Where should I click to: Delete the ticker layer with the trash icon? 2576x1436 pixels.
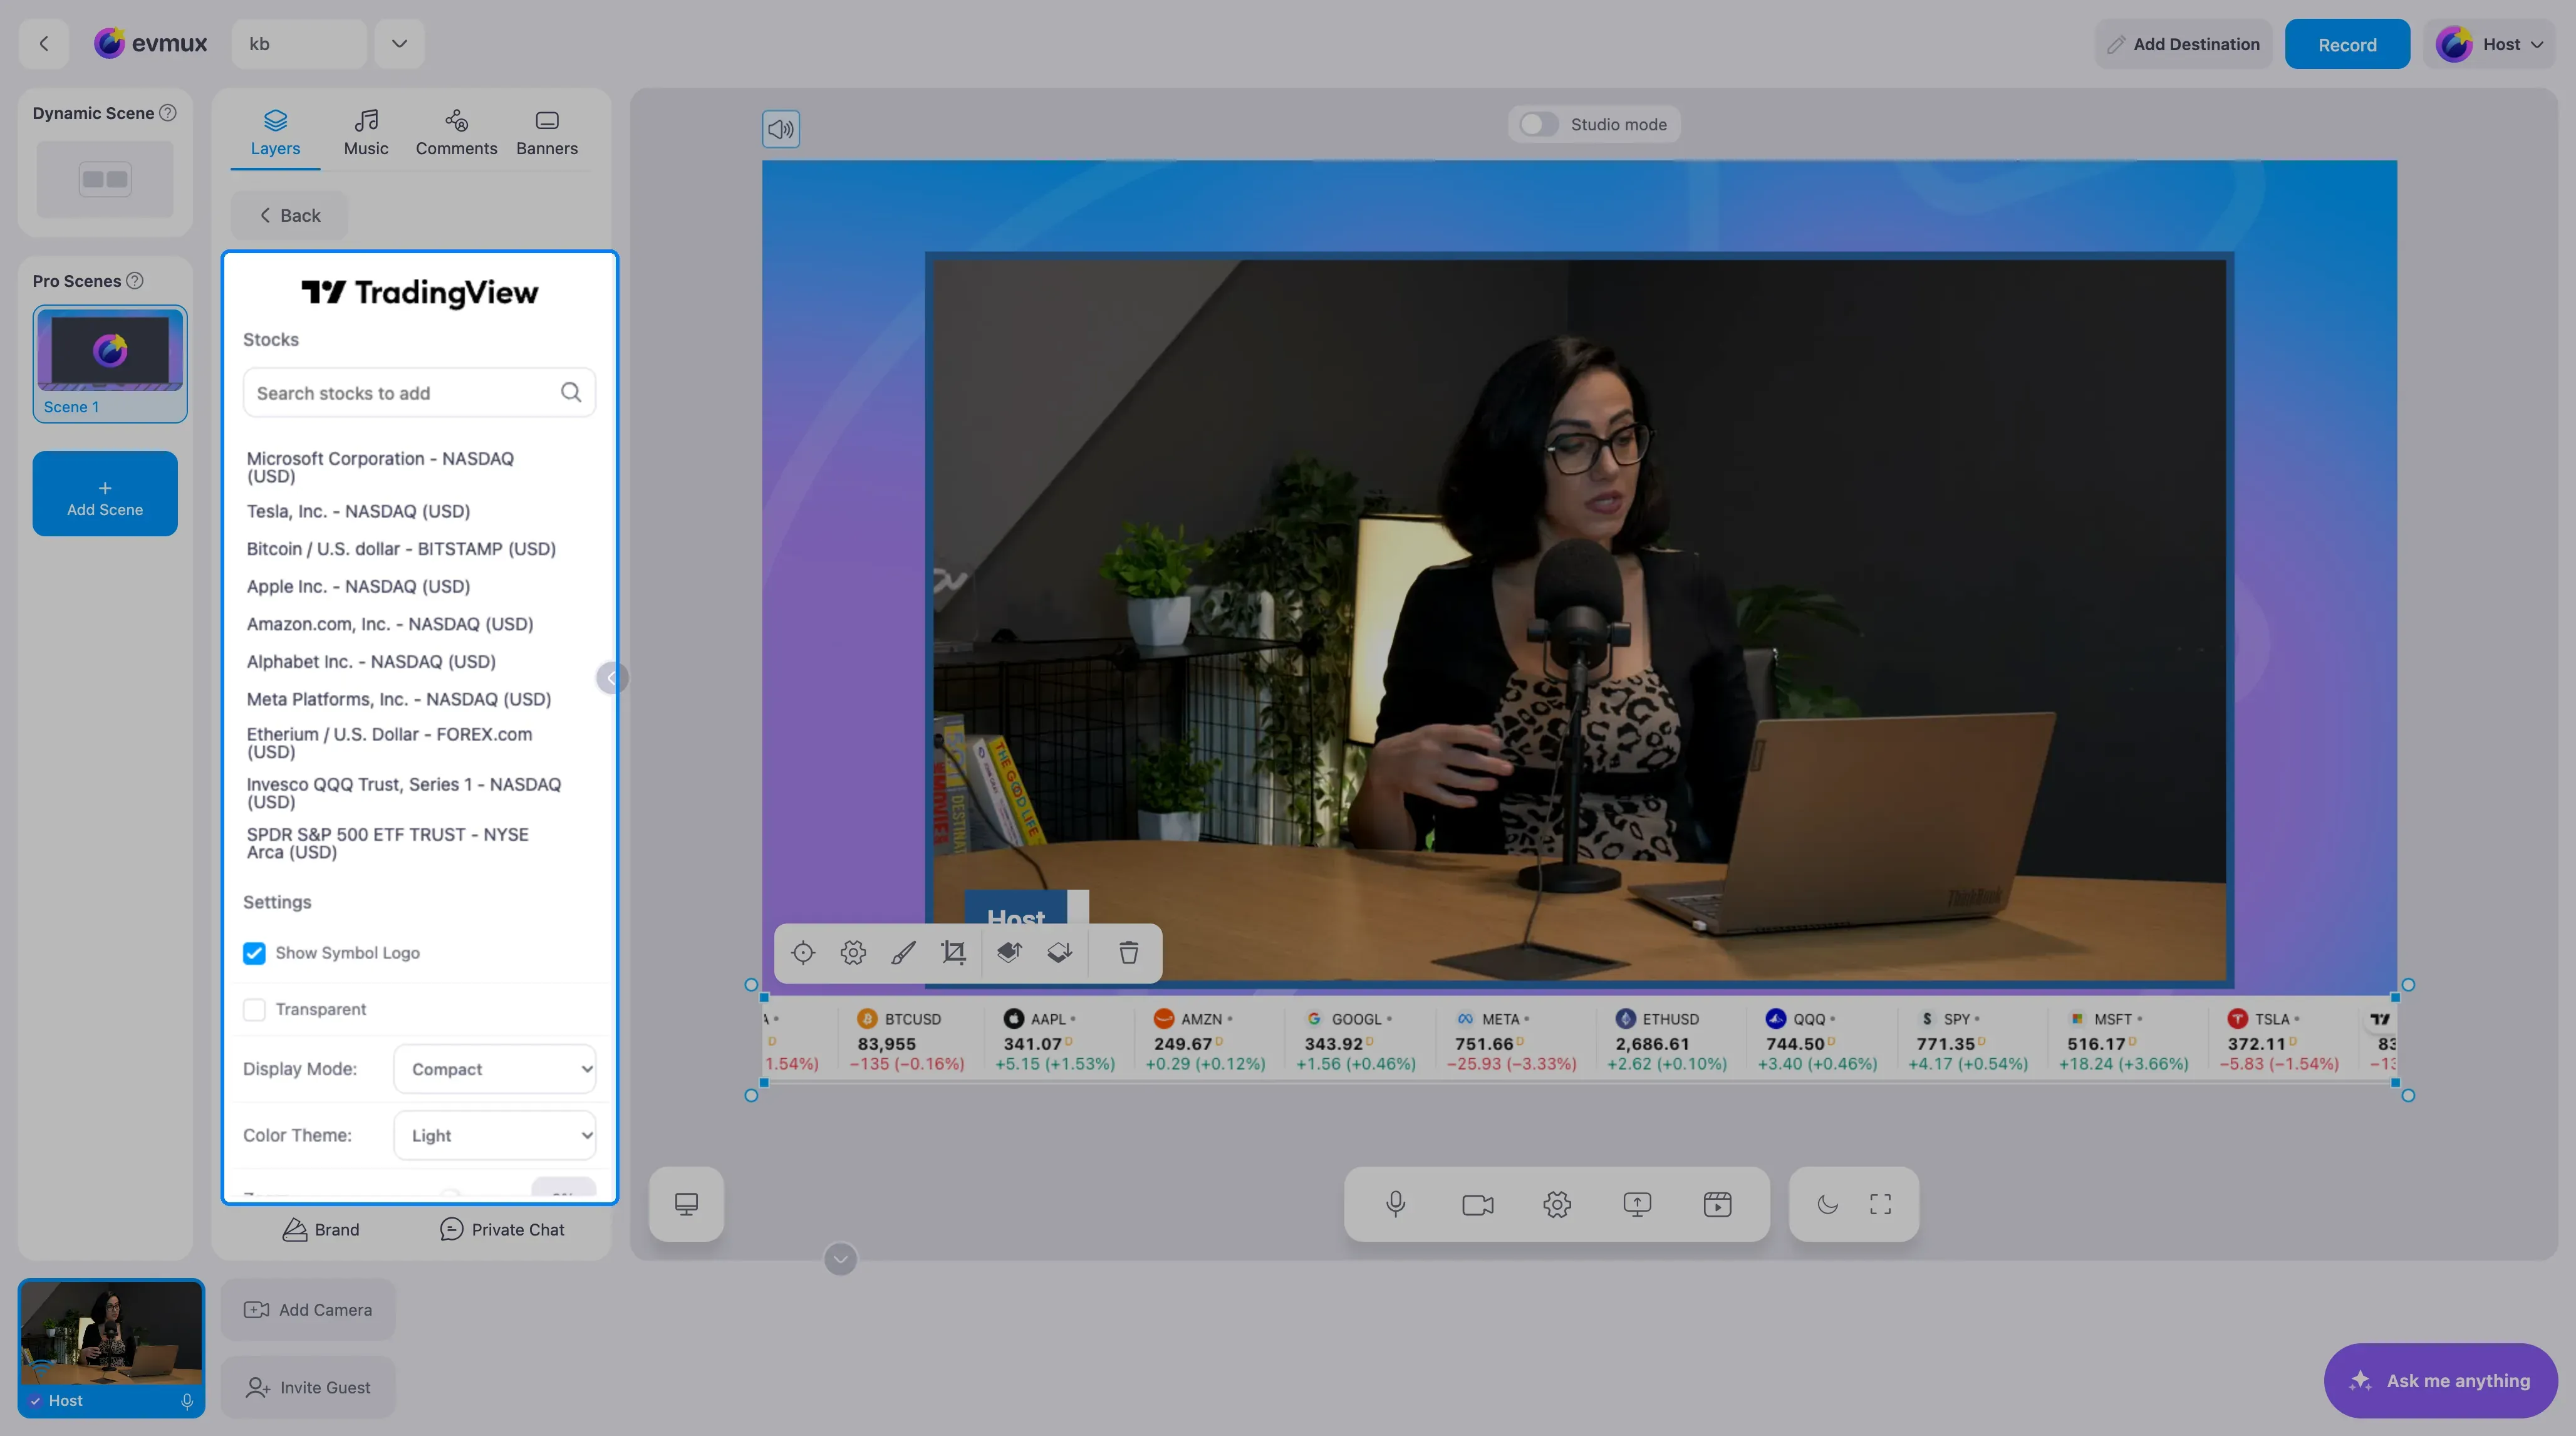(1129, 953)
